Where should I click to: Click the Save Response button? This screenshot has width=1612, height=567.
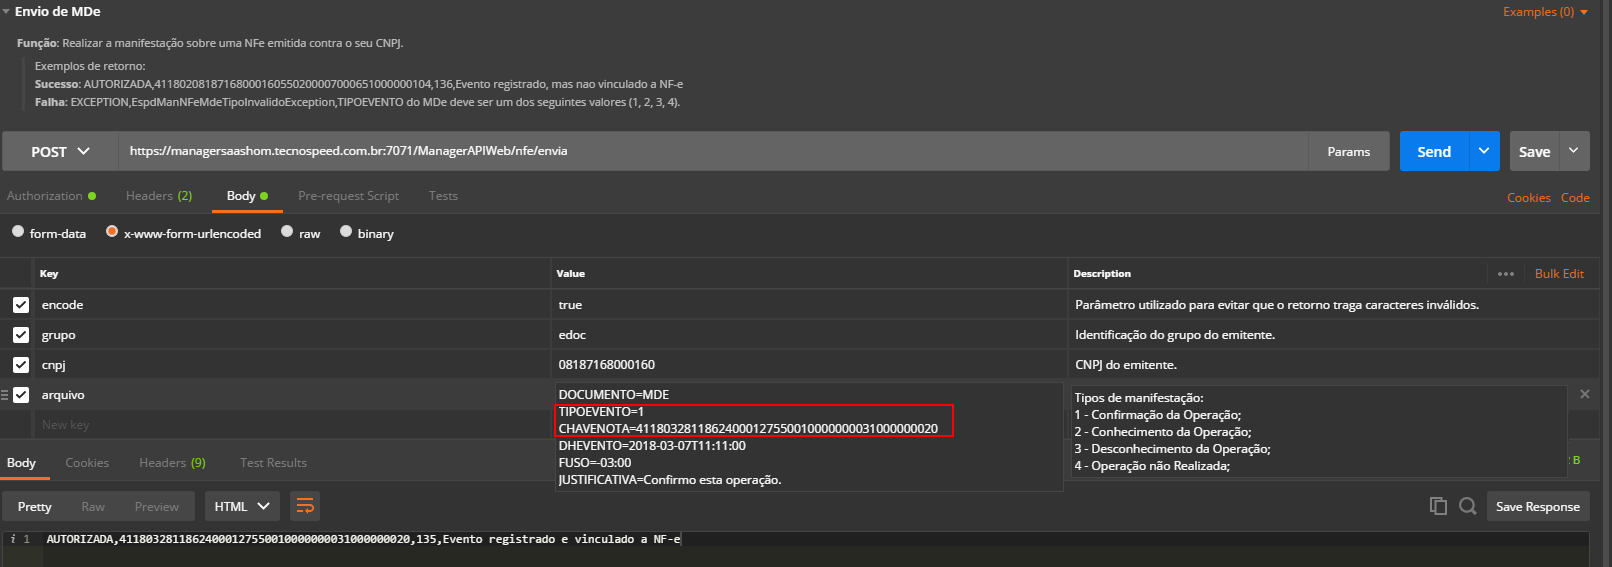pos(1537,506)
